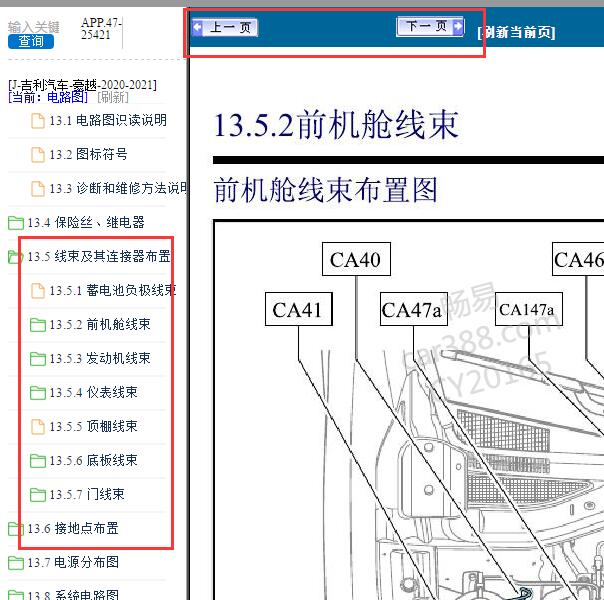The height and width of the screenshot is (600, 604).
Task: Click the CA47a connector label
Action: [413, 309]
